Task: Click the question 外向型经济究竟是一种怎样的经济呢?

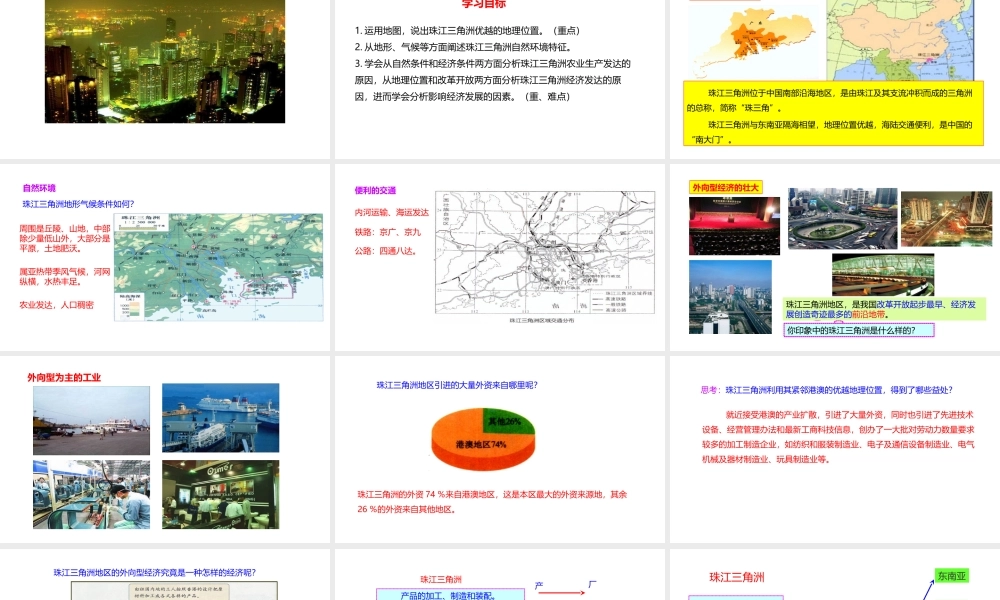Action: [154, 573]
